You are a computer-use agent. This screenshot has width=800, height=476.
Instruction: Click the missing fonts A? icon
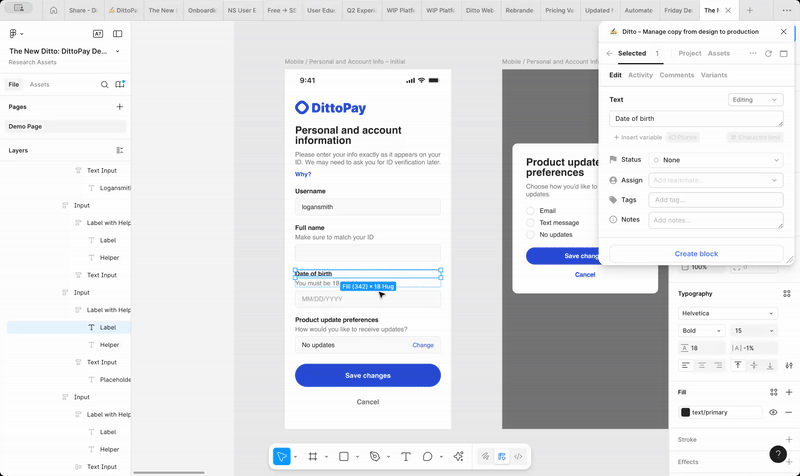tap(98, 34)
